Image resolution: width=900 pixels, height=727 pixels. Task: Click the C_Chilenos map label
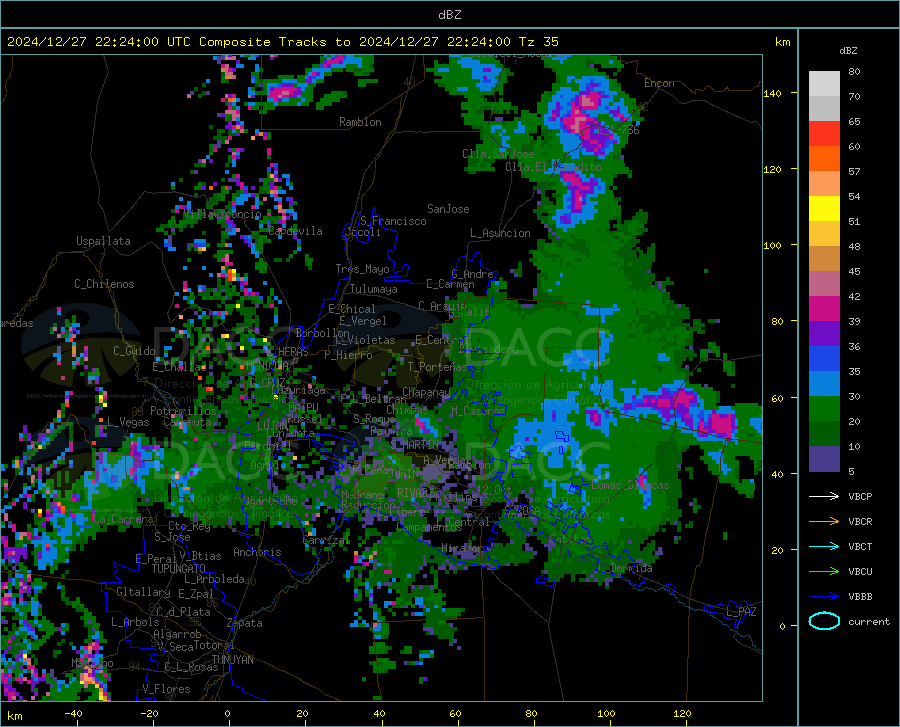104,284
